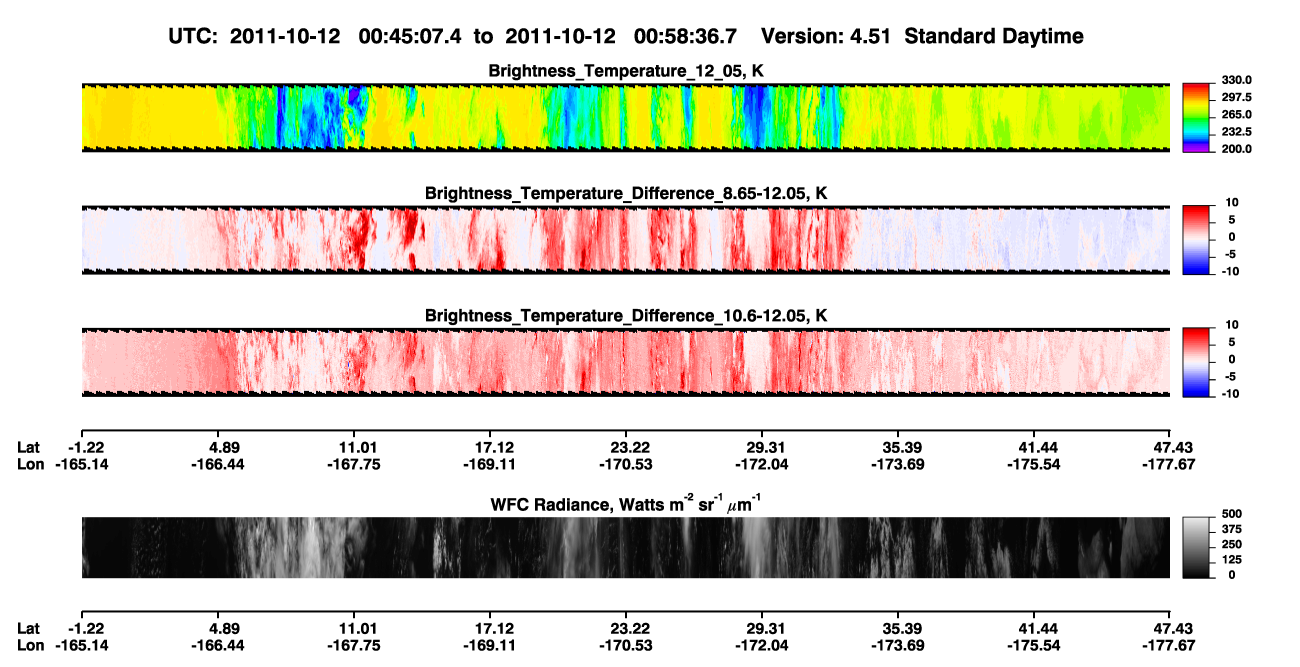Click the Brightness_Temperature_Difference_8.65-12.05, K title
The width and height of the screenshot is (1300, 667).
click(626, 193)
